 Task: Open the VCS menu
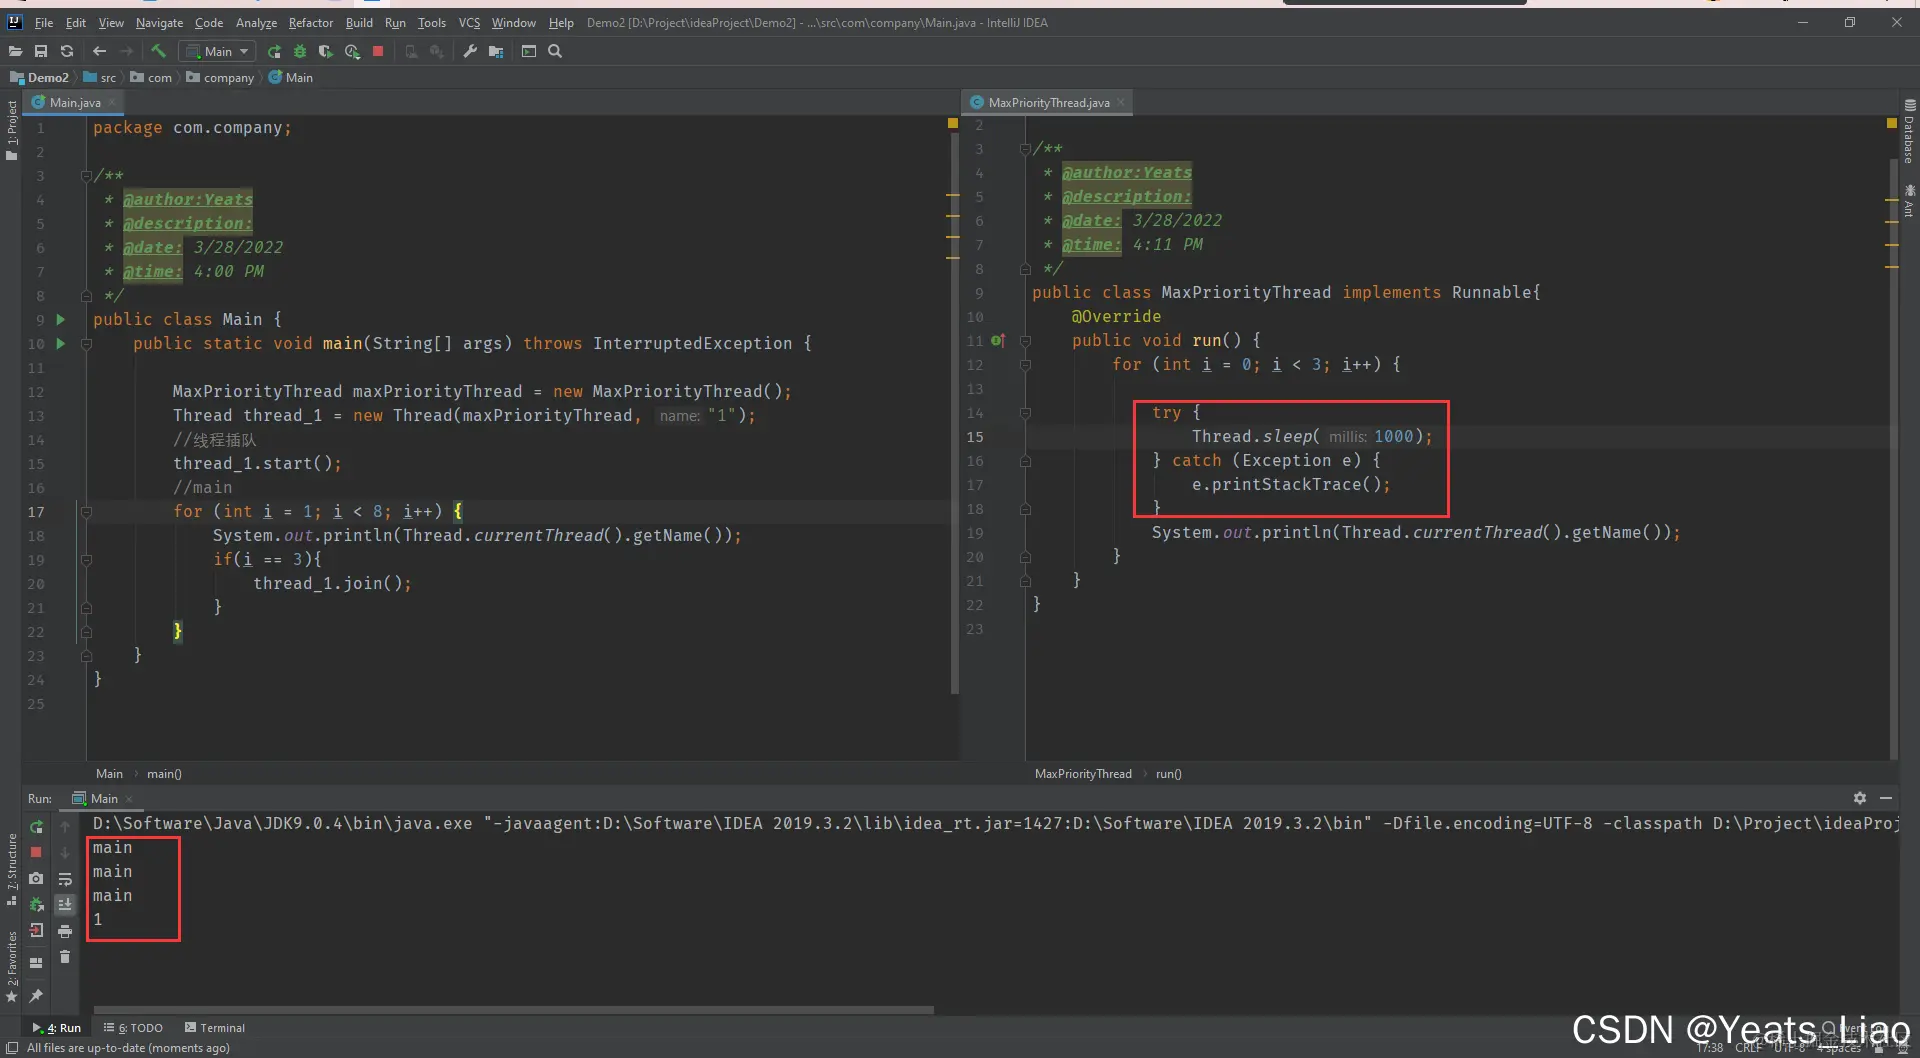pos(469,22)
